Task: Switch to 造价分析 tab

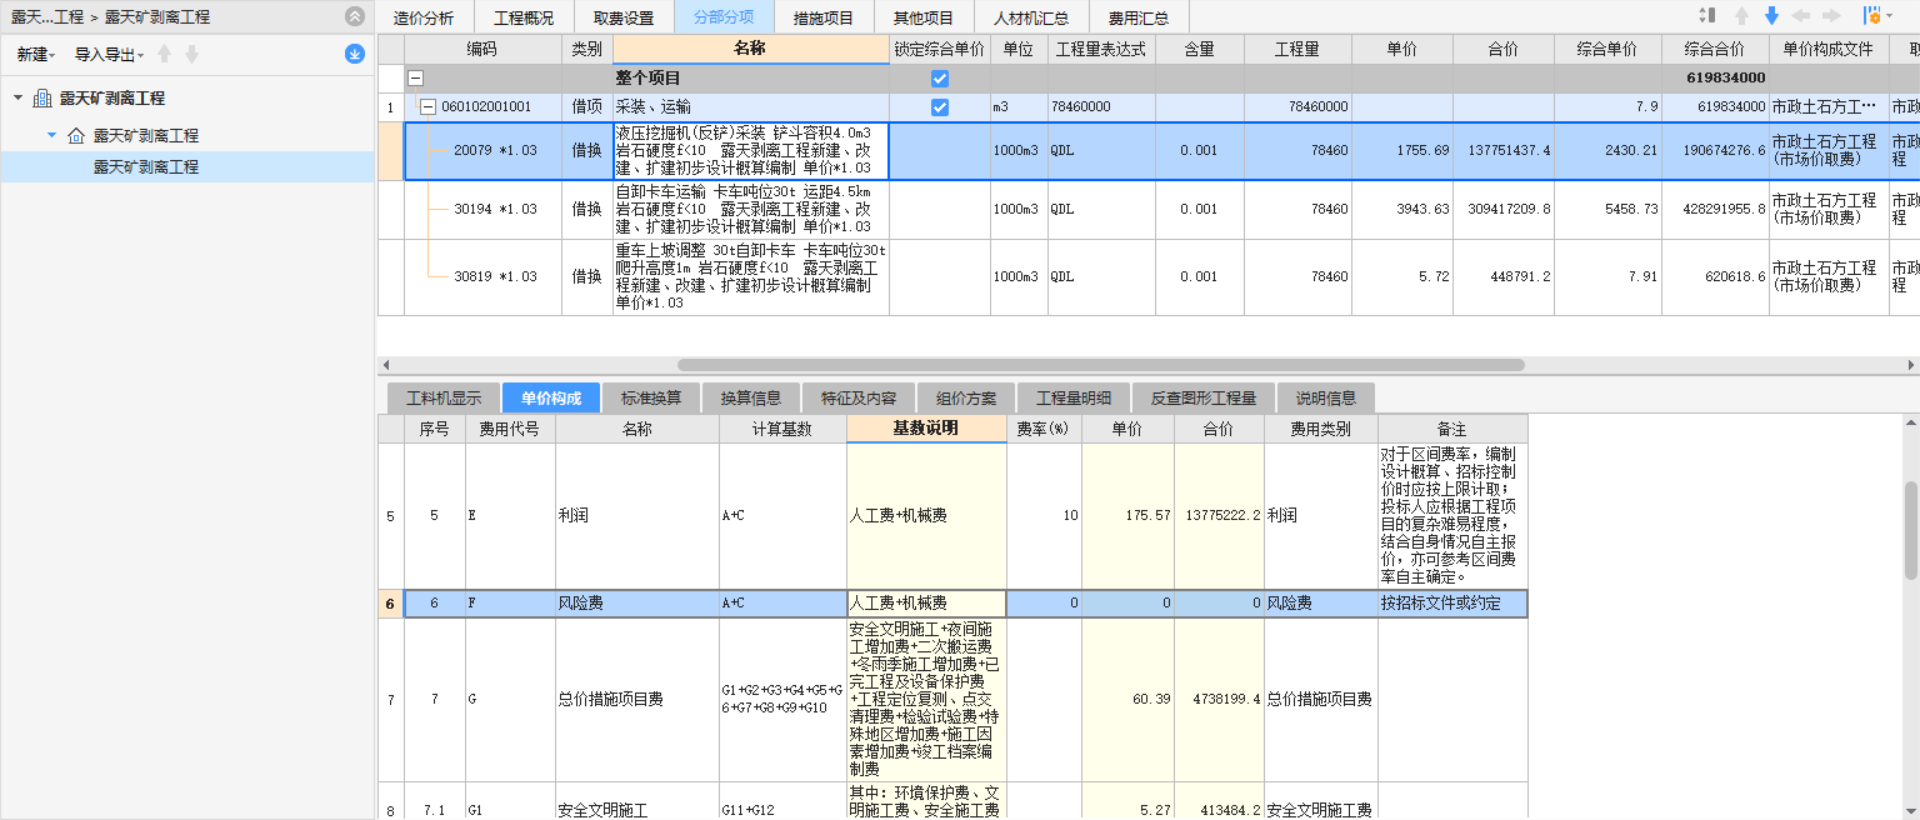Action: [423, 18]
